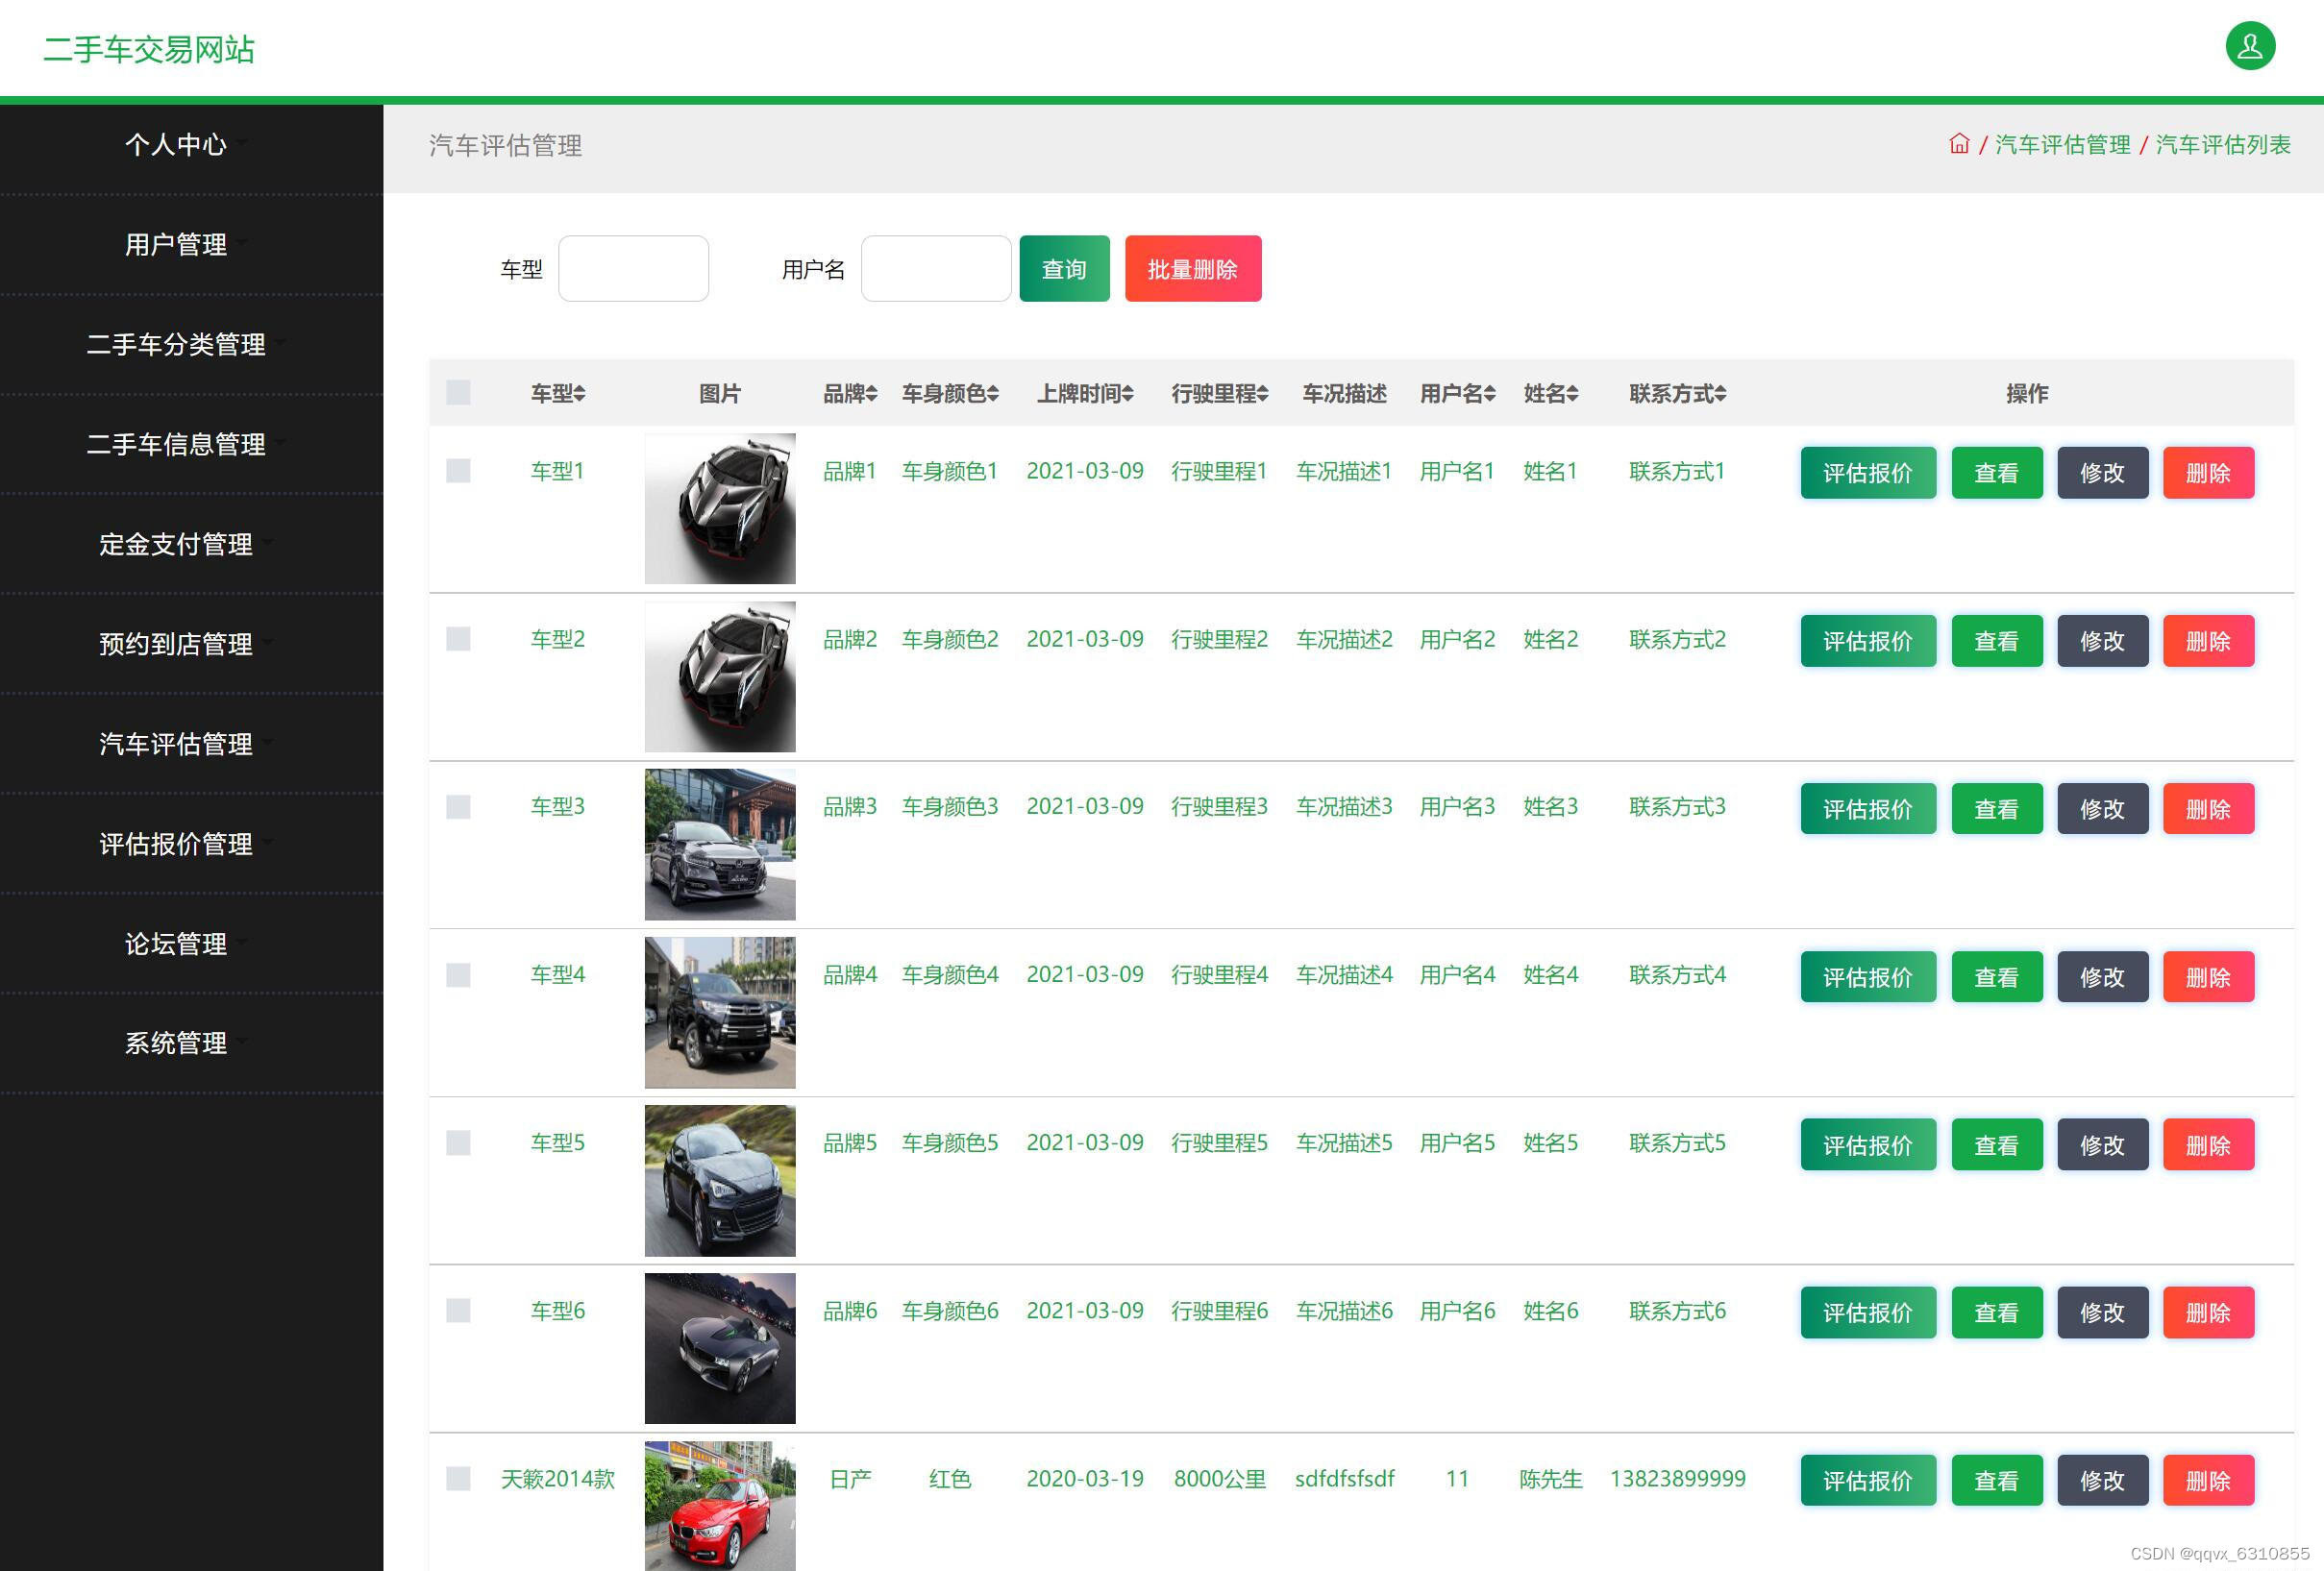Tick the select-all checkbox in table header
This screenshot has height=1571, width=2324.
[x=458, y=392]
